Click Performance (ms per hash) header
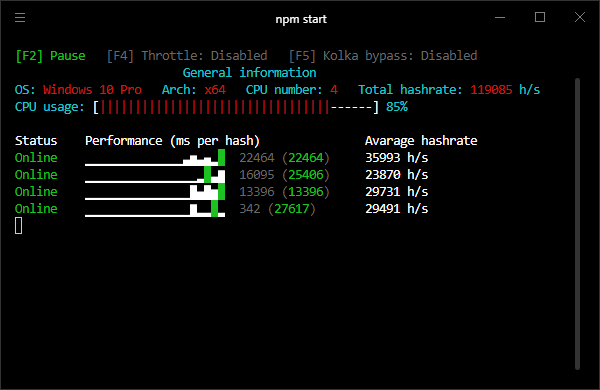The width and height of the screenshot is (600, 390). 172,141
